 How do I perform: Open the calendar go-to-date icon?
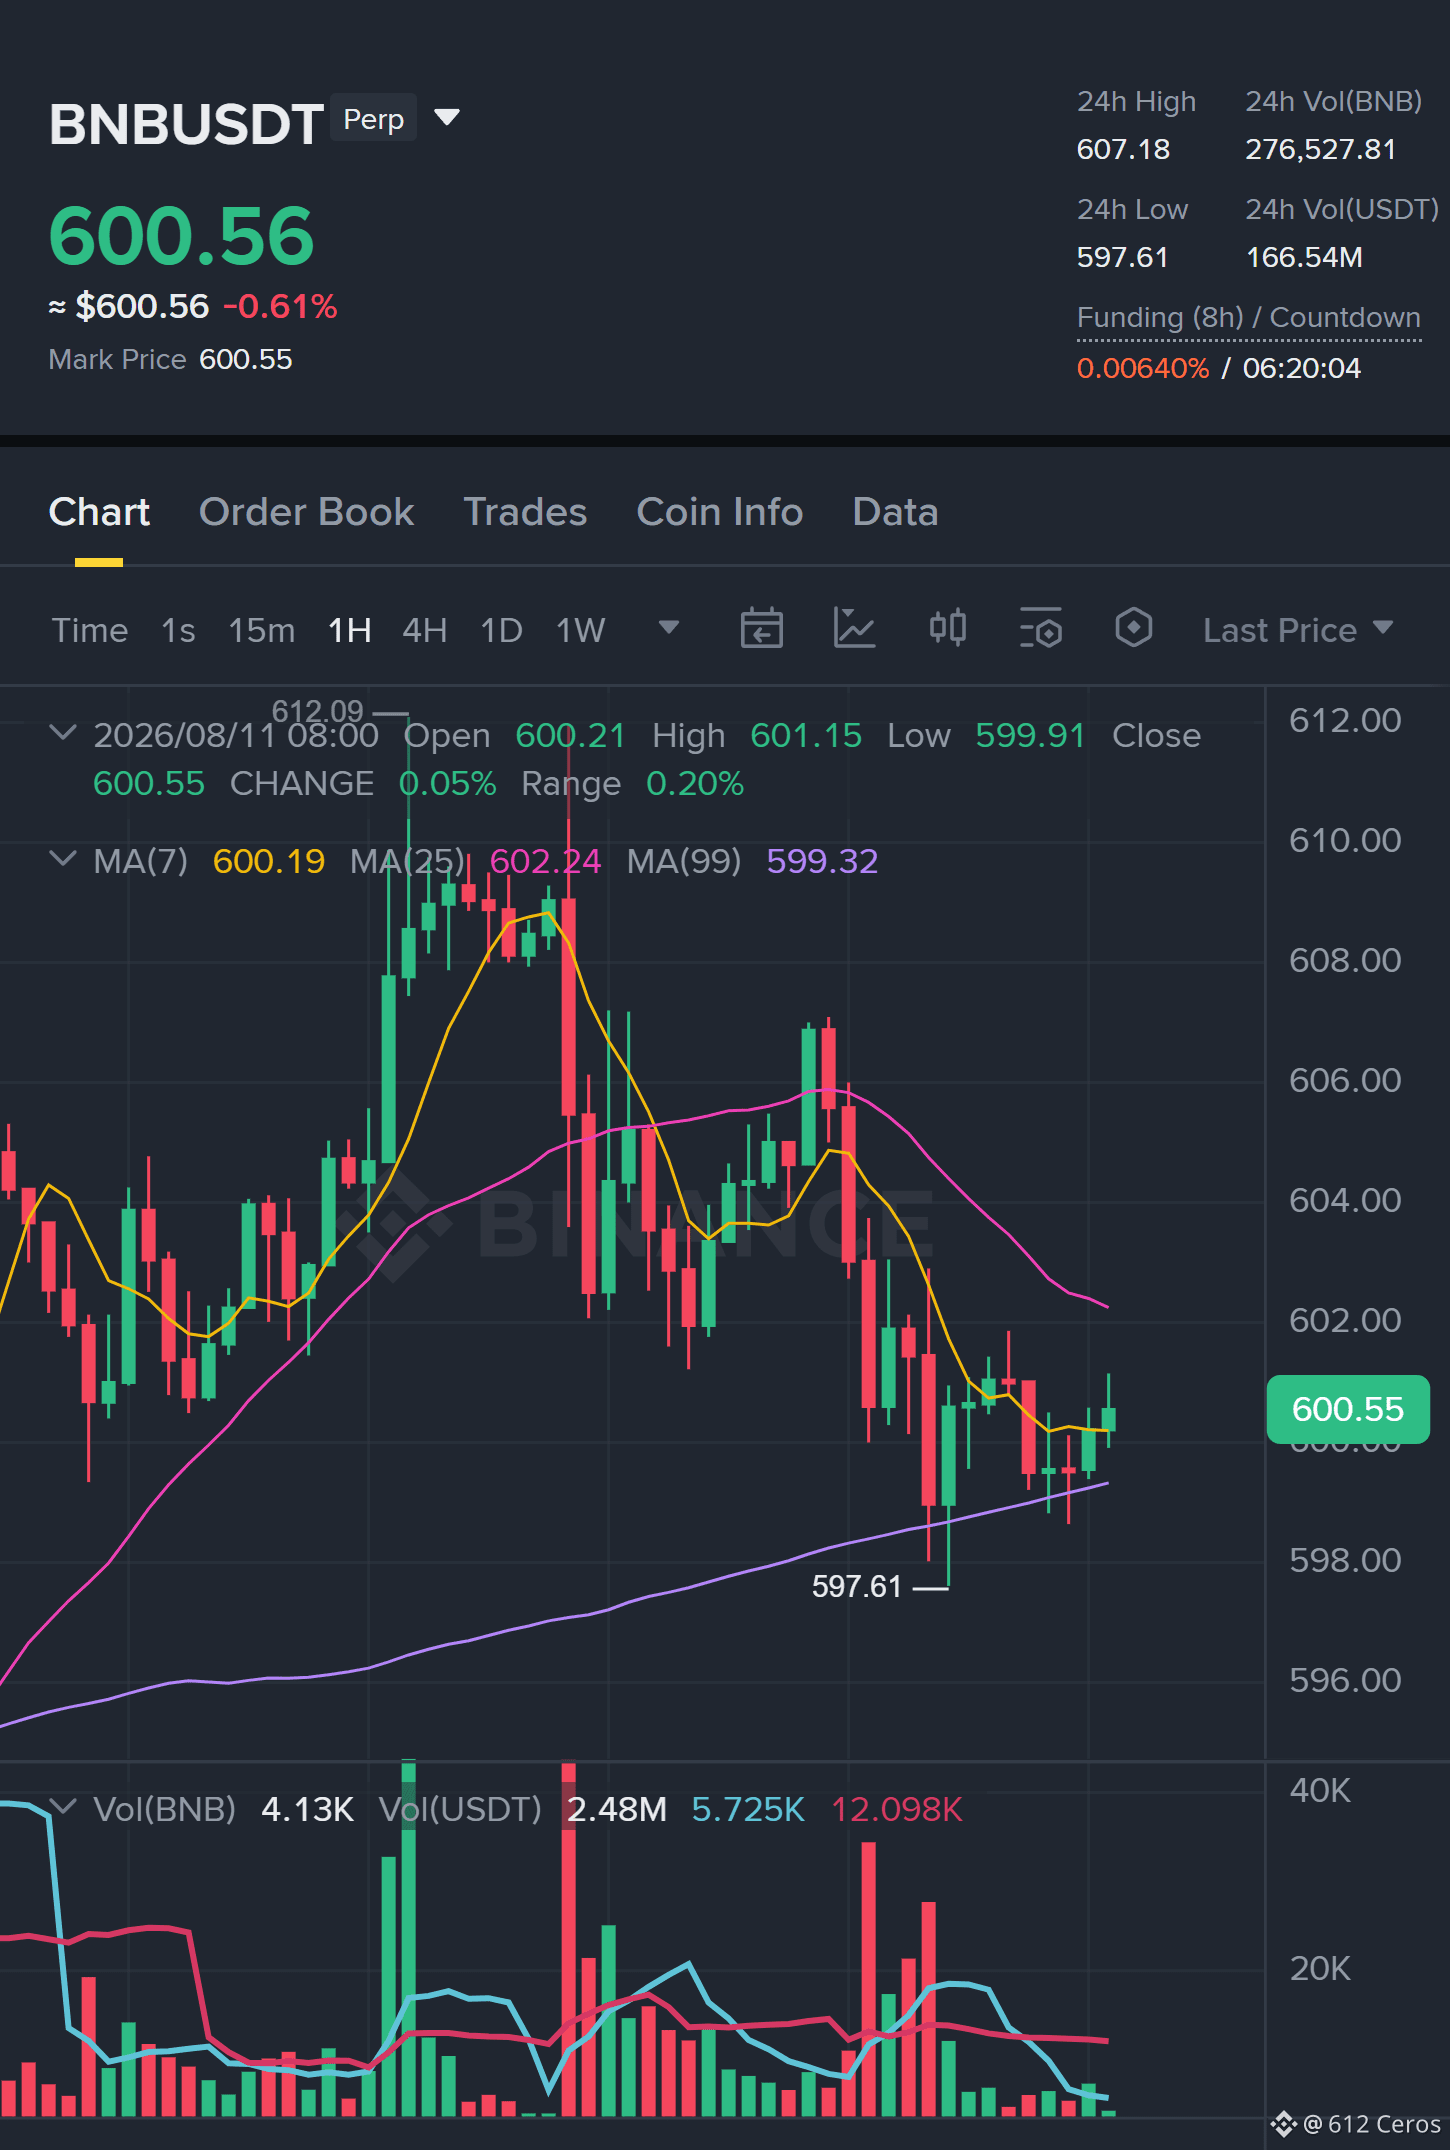click(x=761, y=629)
